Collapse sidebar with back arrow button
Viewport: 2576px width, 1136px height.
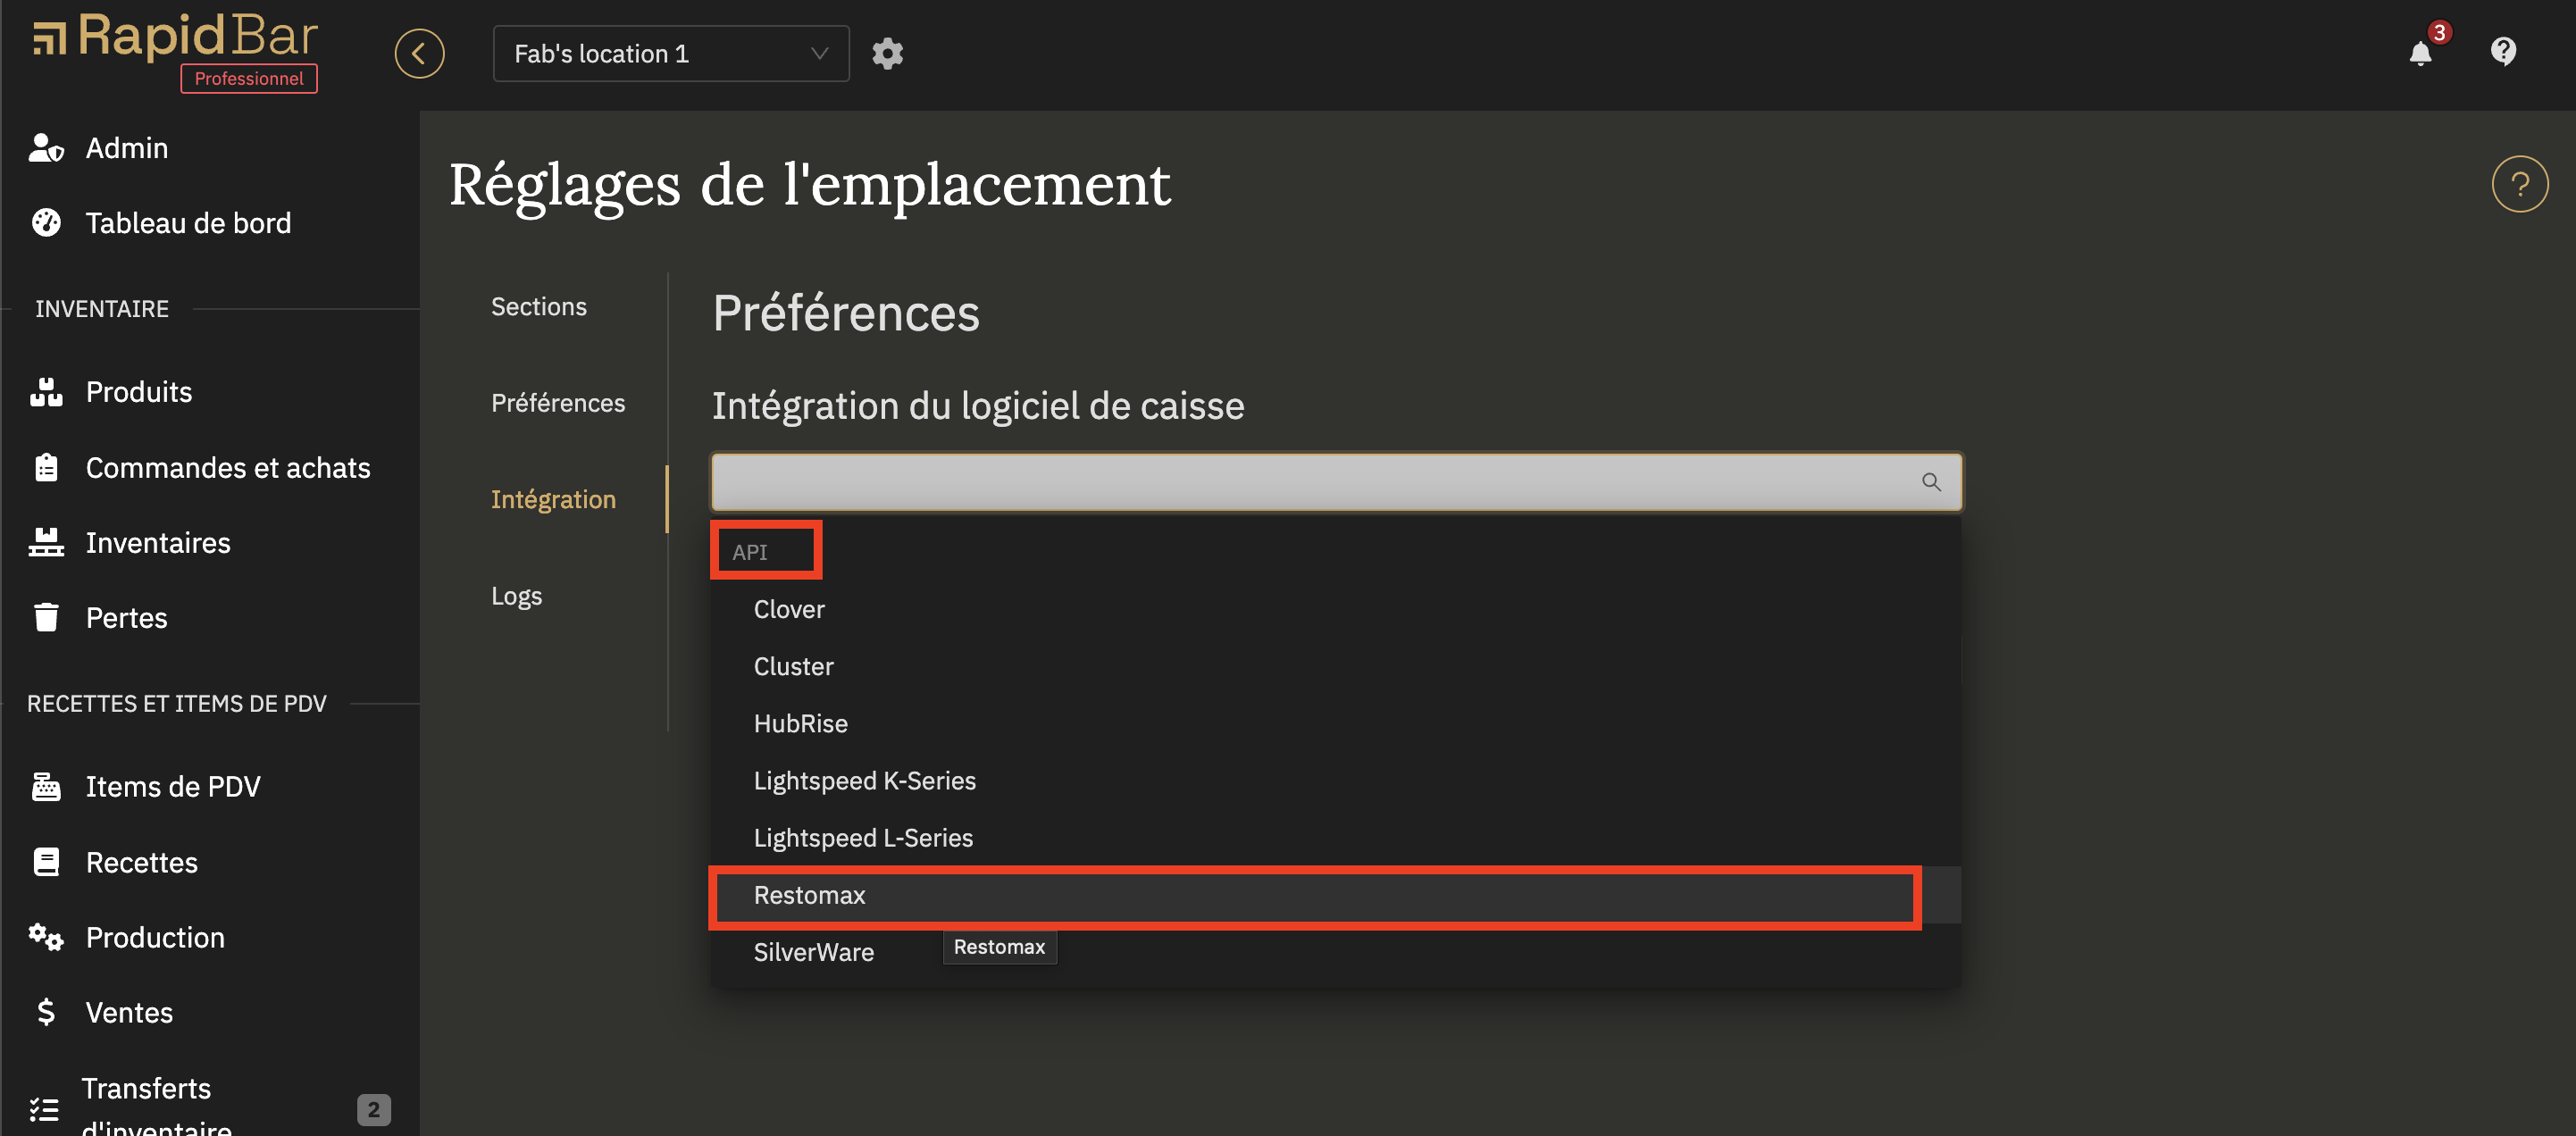pyautogui.click(x=419, y=54)
